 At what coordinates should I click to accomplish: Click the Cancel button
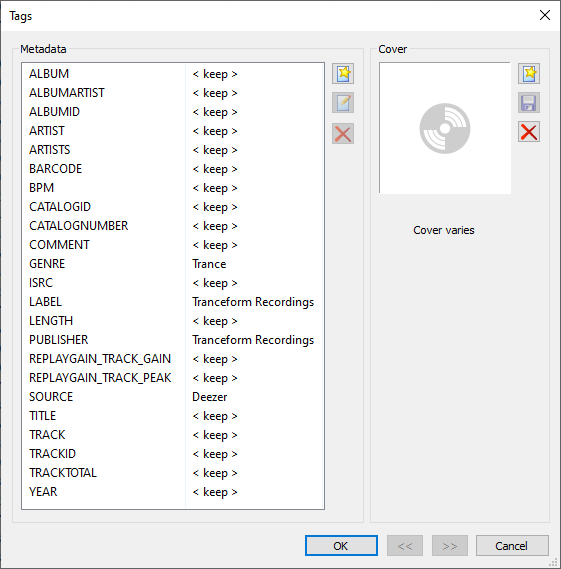[x=512, y=545]
